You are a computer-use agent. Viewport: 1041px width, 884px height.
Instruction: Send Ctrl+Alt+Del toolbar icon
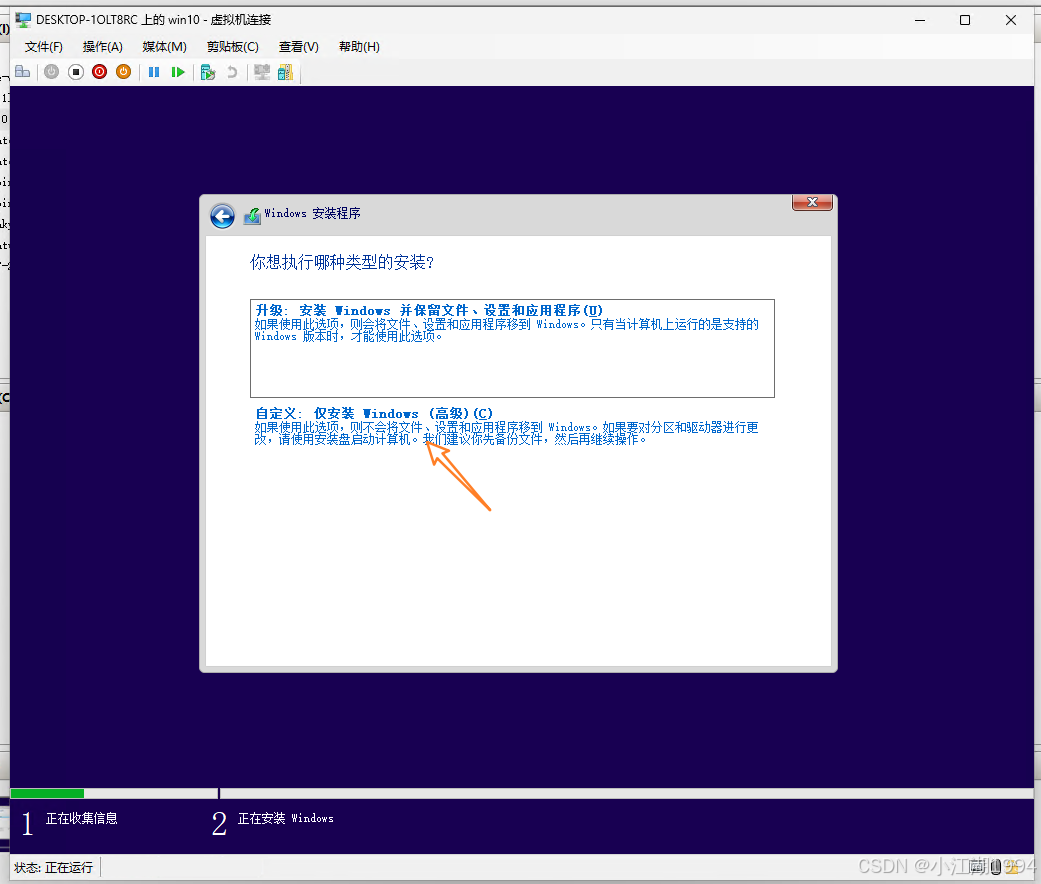coord(23,72)
